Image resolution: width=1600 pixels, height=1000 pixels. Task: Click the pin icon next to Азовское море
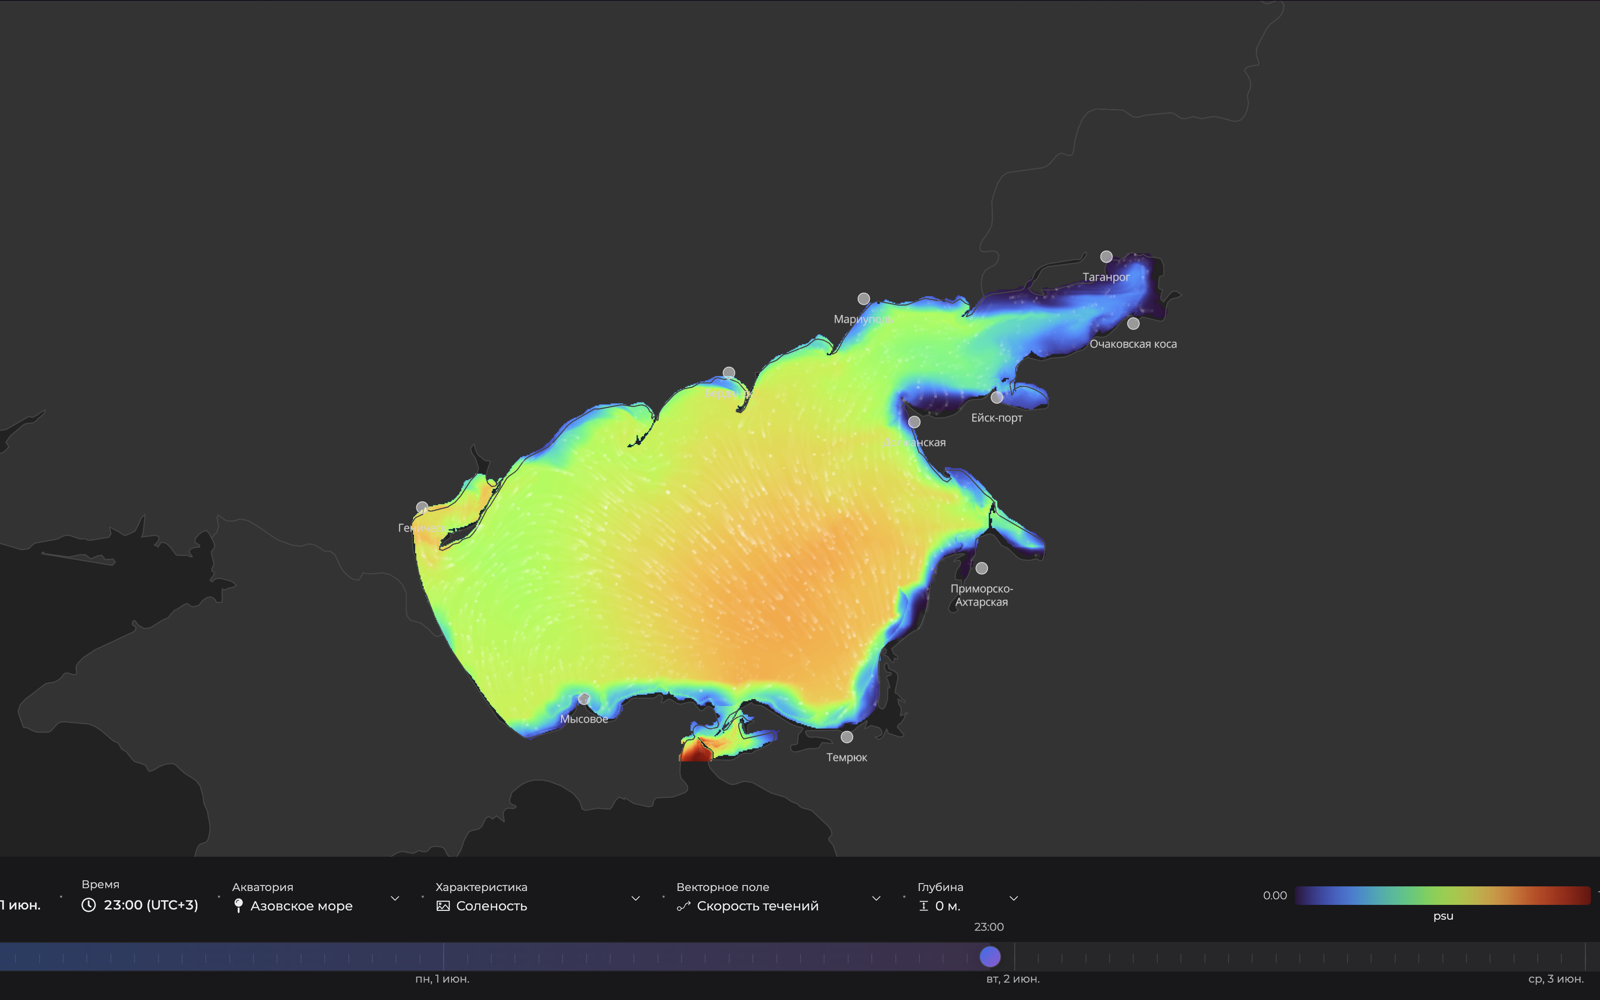238,906
